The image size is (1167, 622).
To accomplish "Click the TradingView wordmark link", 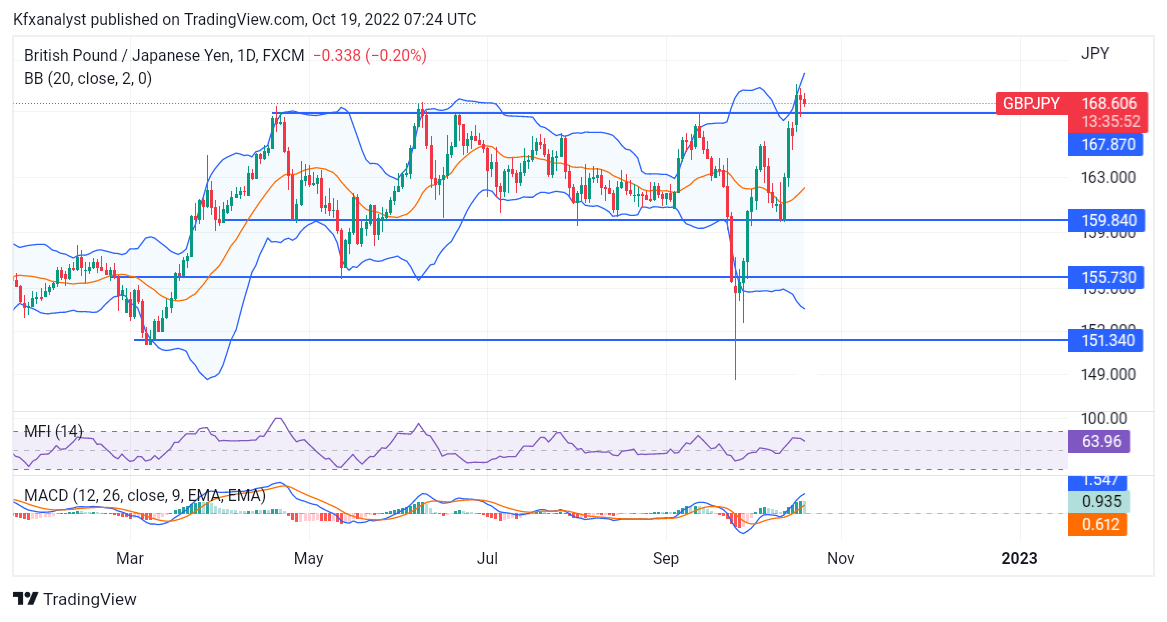I will [90, 599].
